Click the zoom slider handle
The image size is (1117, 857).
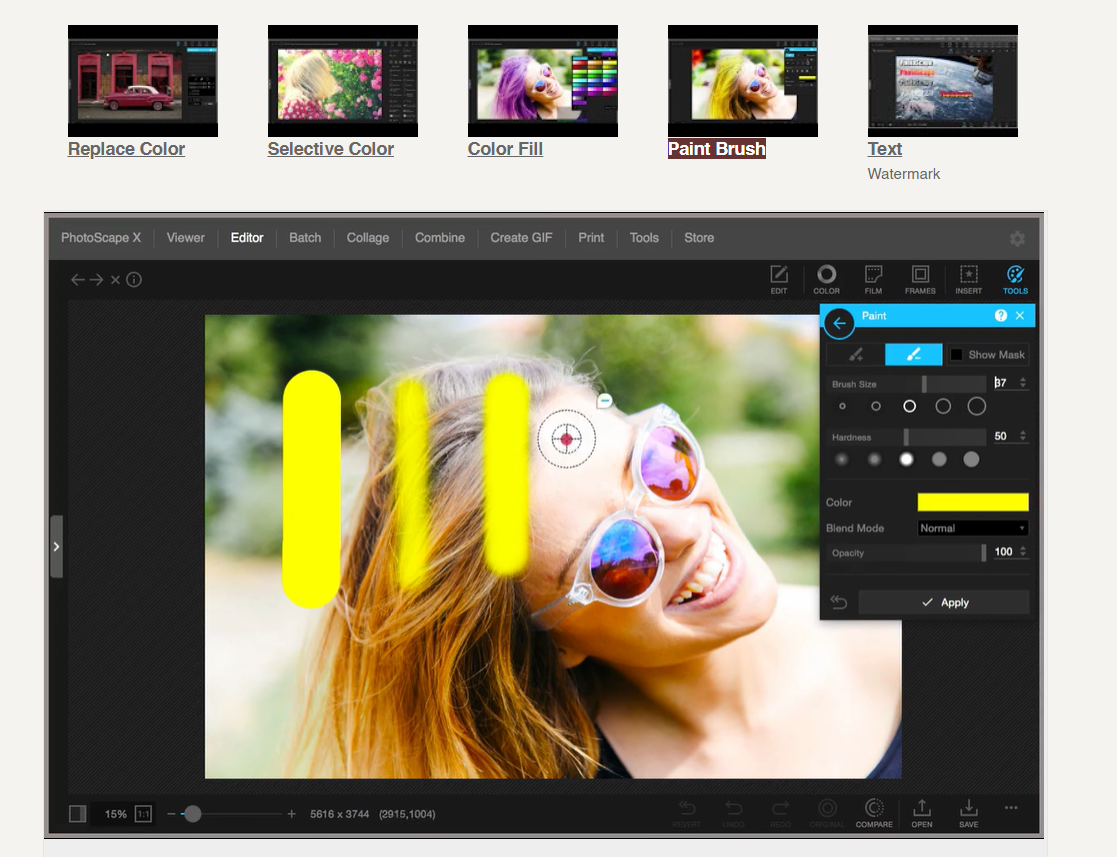tap(192, 814)
